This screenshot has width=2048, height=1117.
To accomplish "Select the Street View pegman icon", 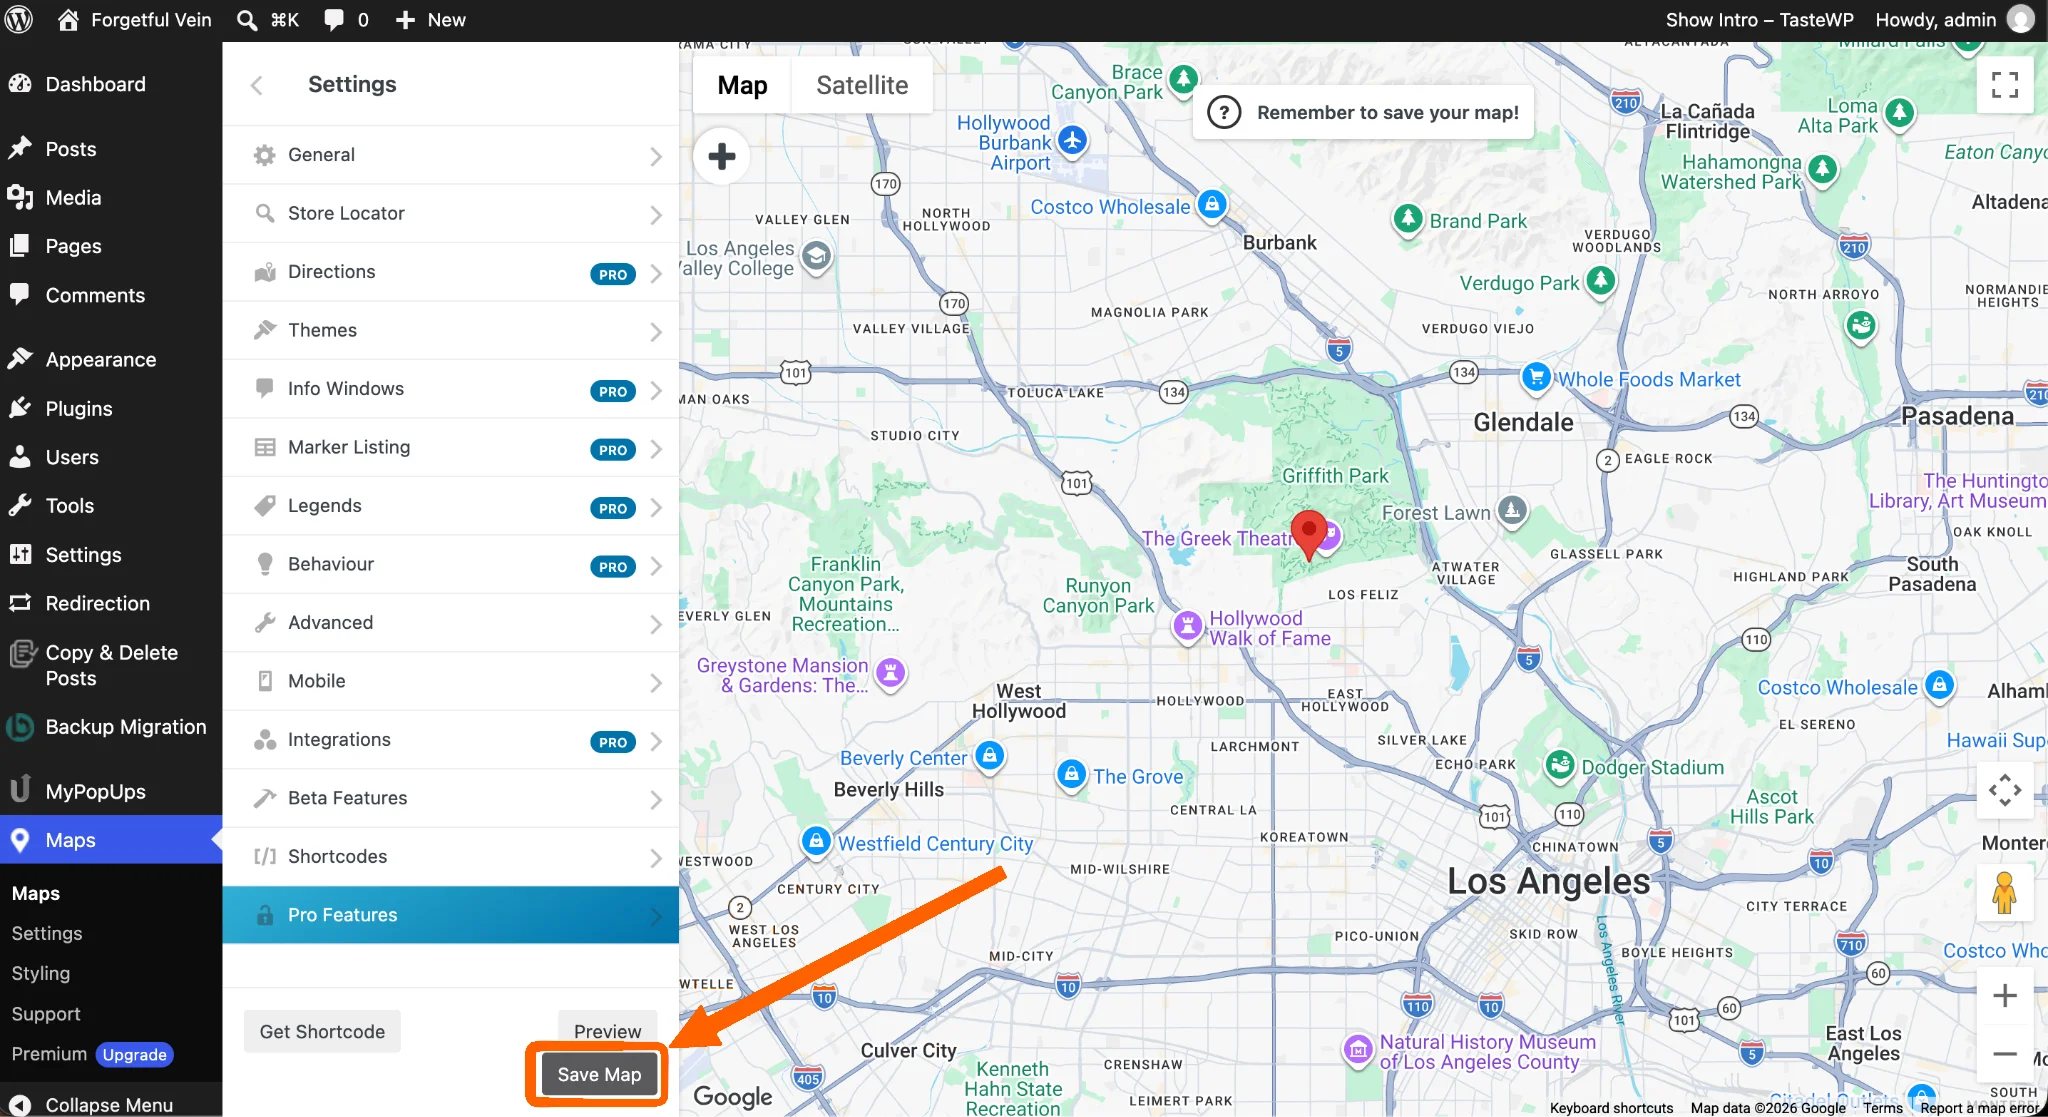I will (x=2004, y=892).
